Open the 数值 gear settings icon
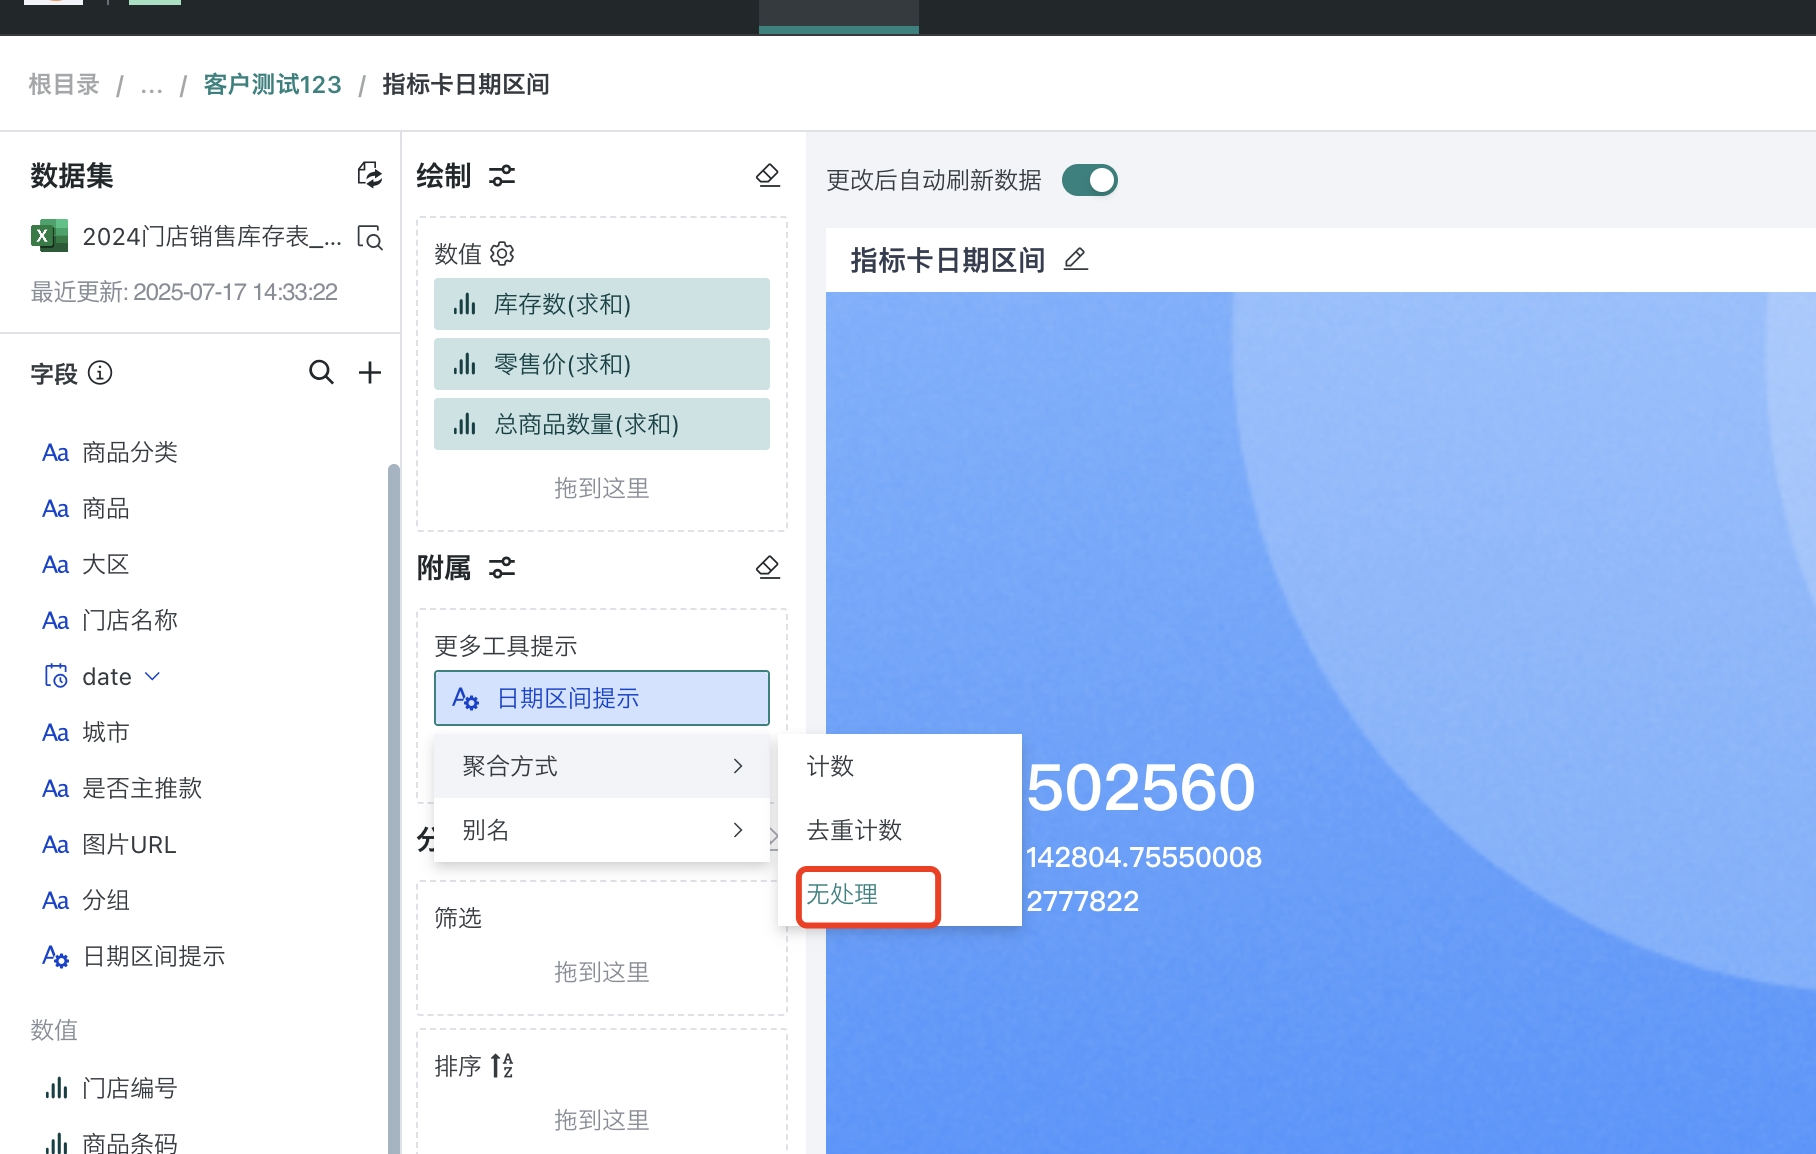Viewport: 1816px width, 1154px height. (x=502, y=254)
